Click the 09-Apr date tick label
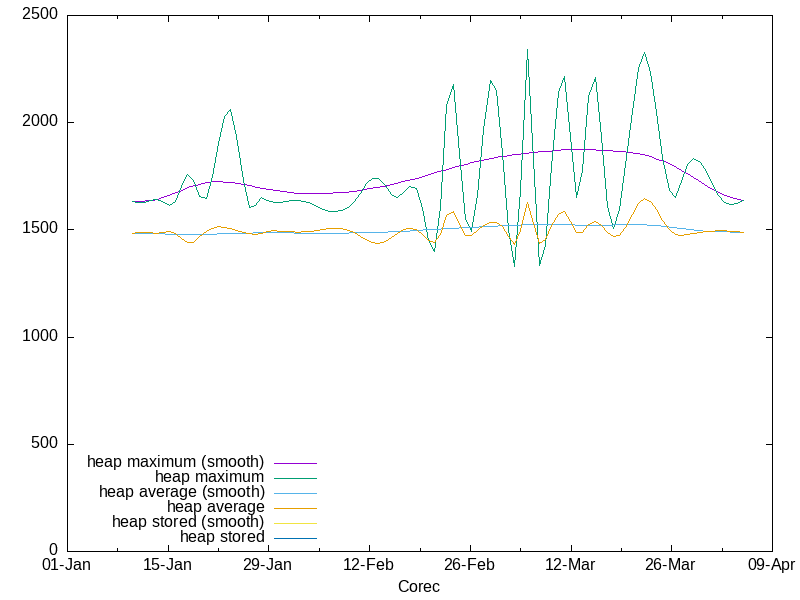The width and height of the screenshot is (800, 600). 771,565
